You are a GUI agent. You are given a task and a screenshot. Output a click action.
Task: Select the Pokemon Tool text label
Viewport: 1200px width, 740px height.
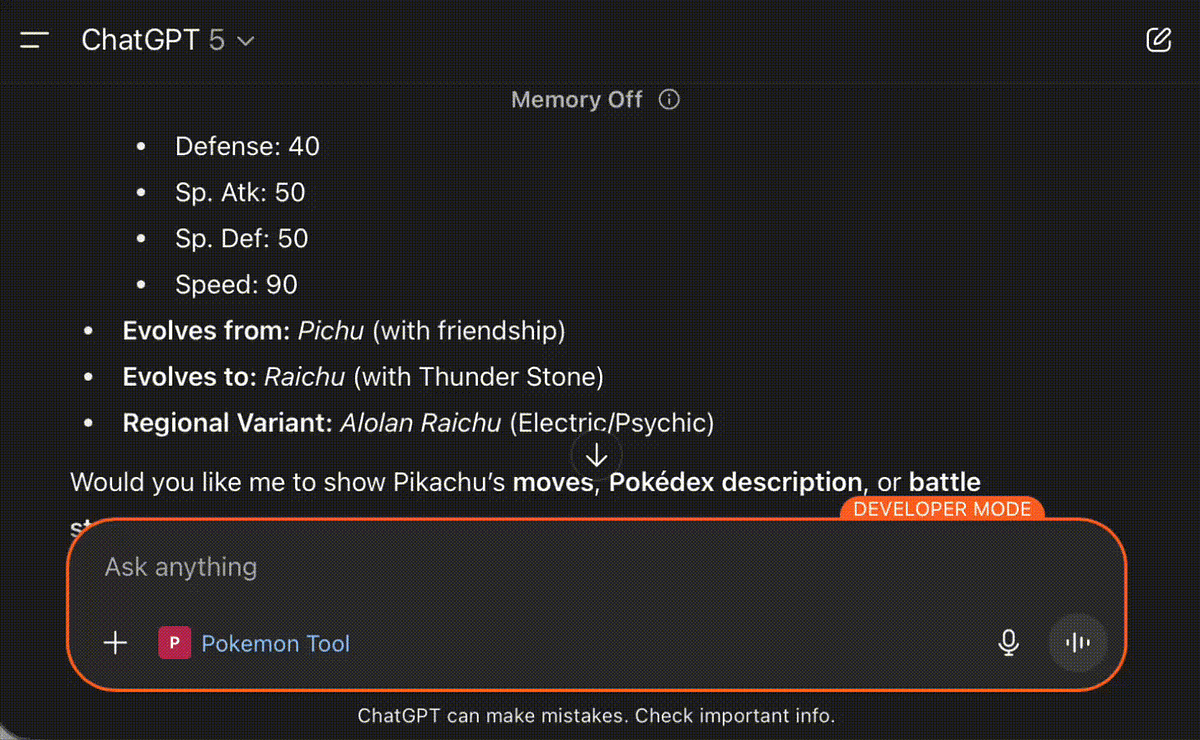coord(276,643)
